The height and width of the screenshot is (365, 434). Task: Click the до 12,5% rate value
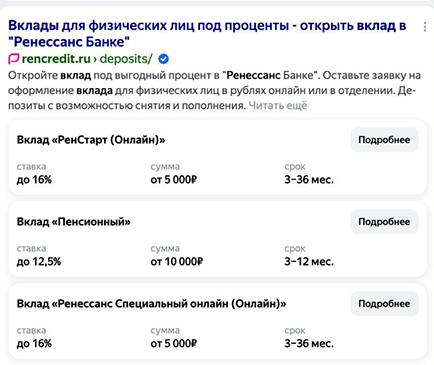(x=39, y=262)
